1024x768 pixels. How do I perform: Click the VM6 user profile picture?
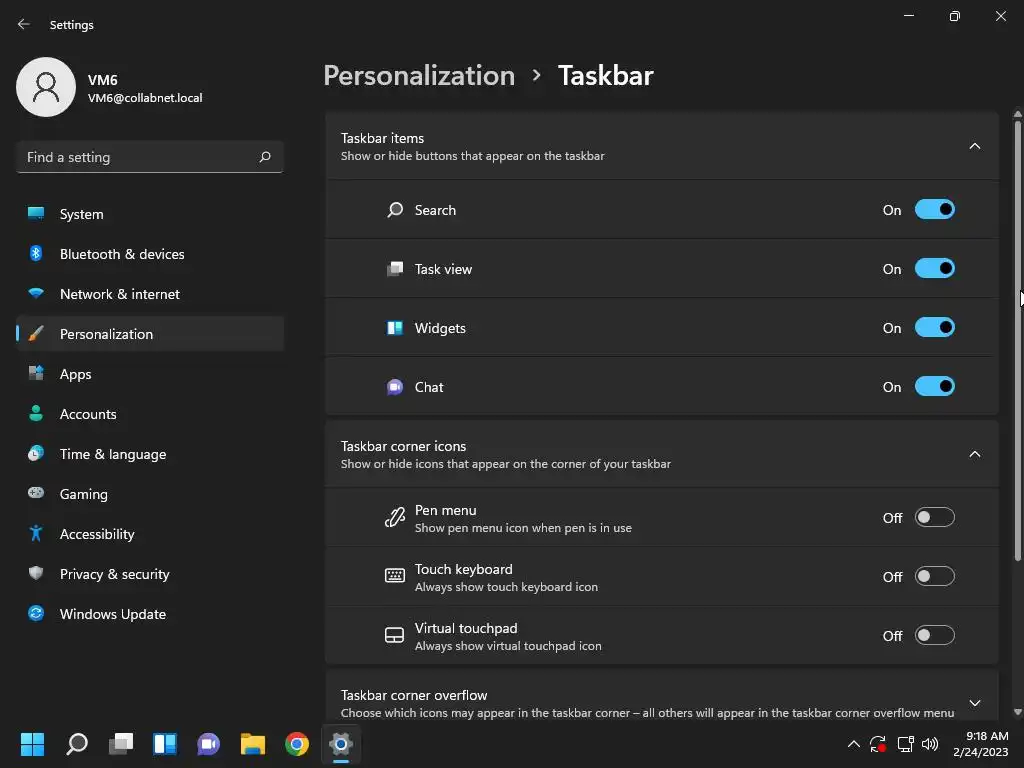point(46,87)
